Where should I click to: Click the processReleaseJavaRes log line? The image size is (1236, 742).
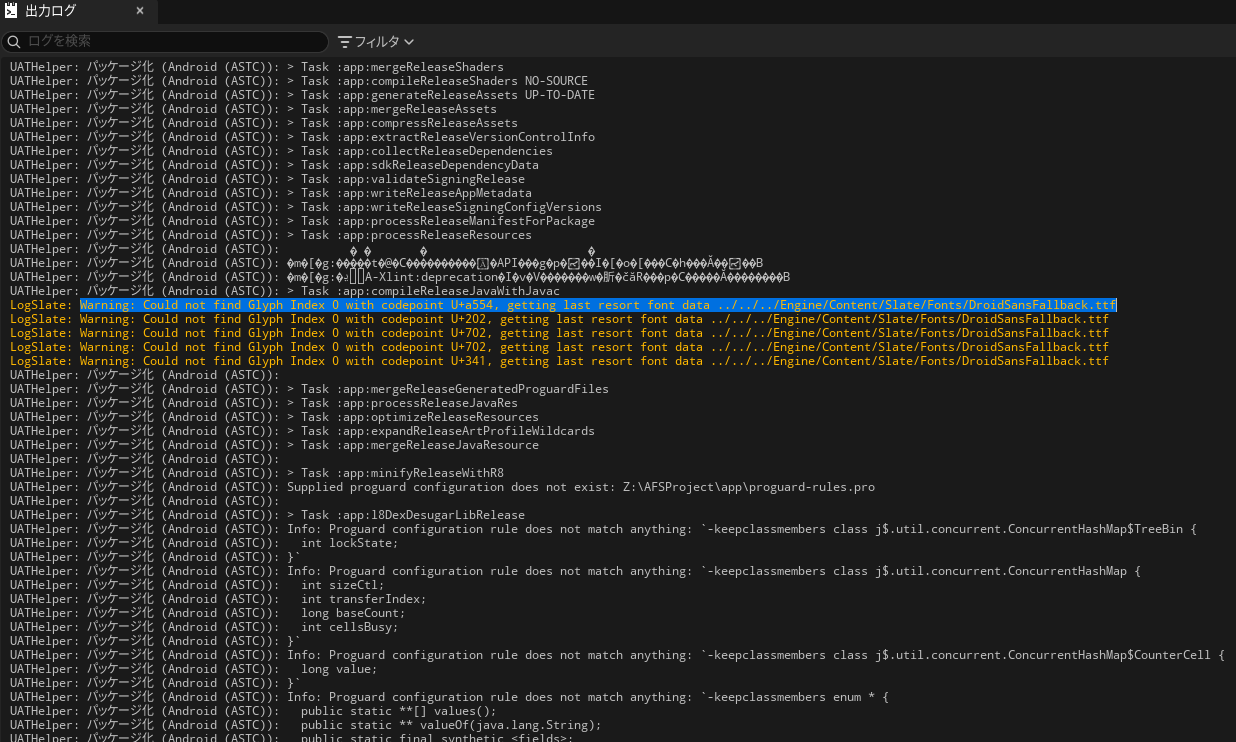pyautogui.click(x=264, y=403)
